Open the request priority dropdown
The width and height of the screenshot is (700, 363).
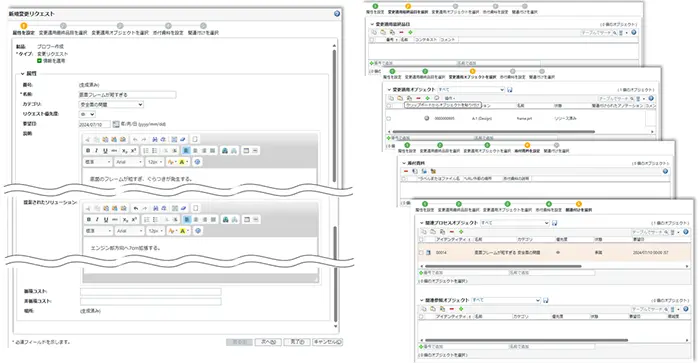[87, 114]
